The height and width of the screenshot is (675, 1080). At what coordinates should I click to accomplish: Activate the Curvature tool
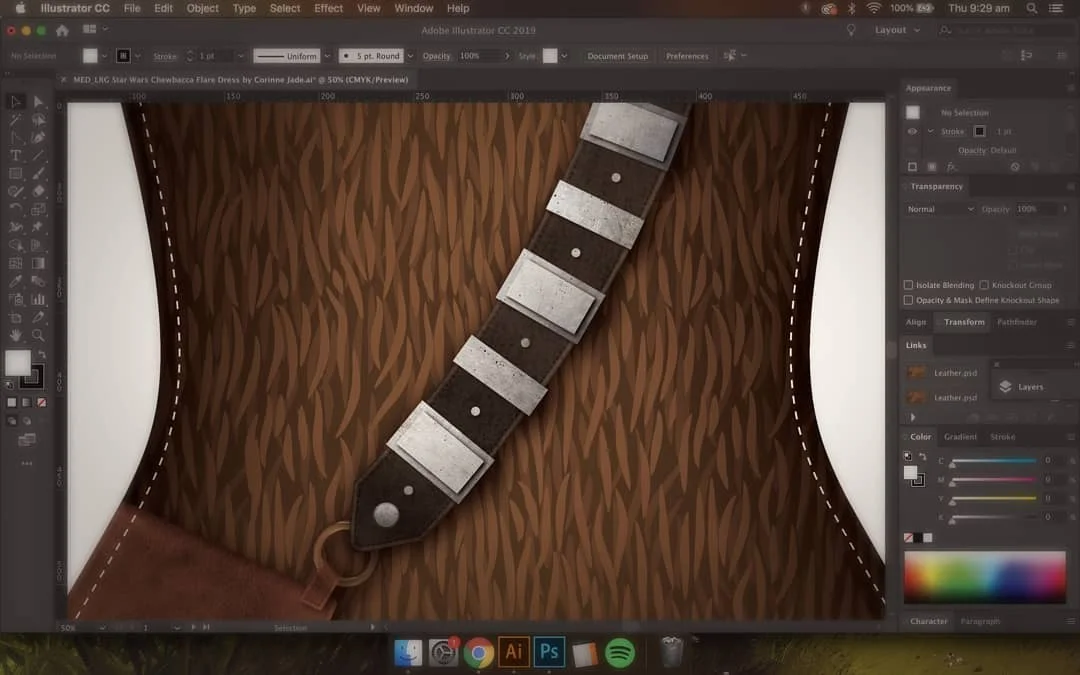click(x=39, y=138)
